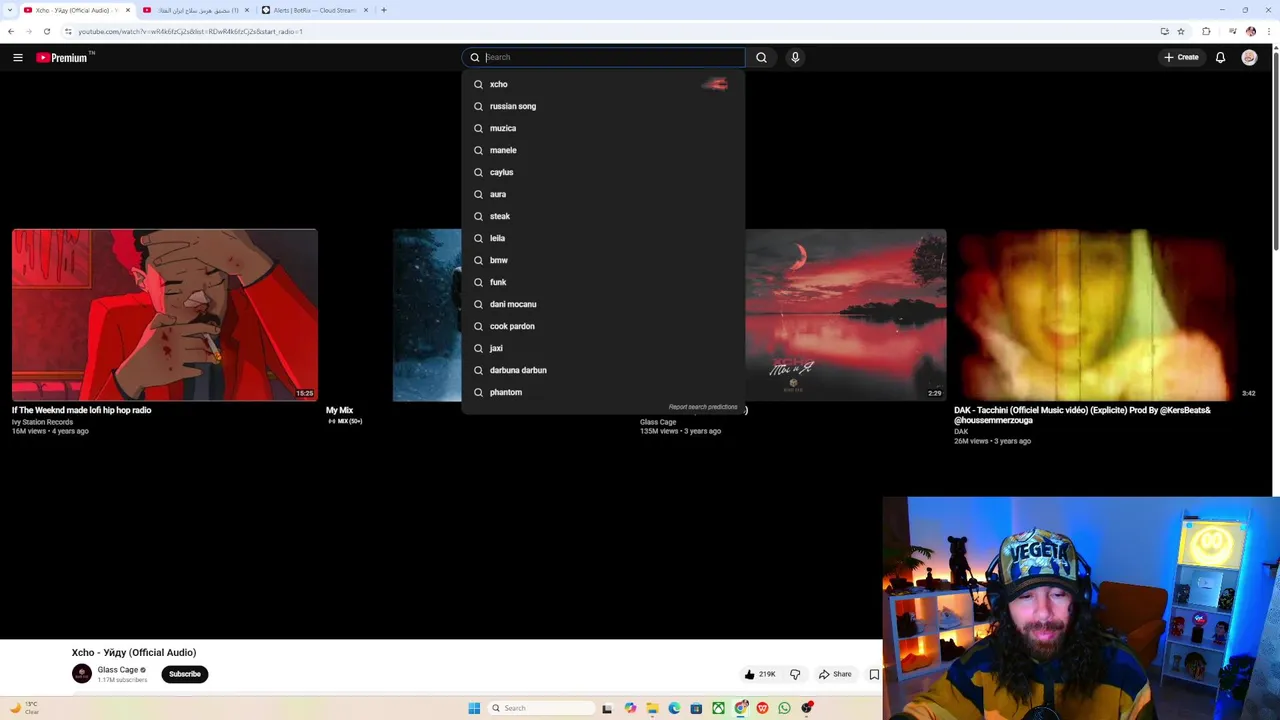Click the browser address bar URL
Viewport: 1280px width, 720px height.
click(190, 31)
